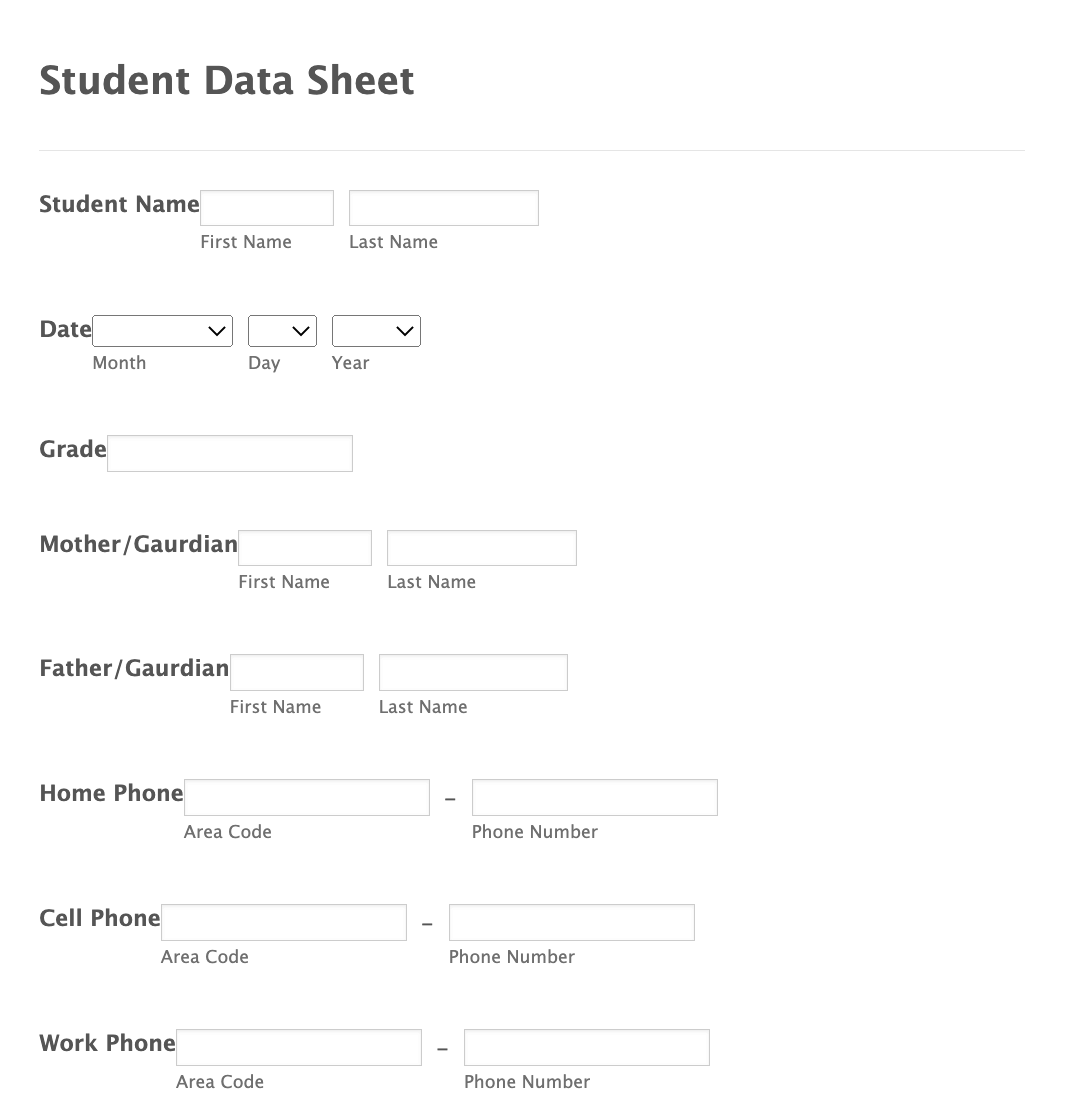The height and width of the screenshot is (1112, 1074).
Task: Click Student First Name field
Action: 267,208
